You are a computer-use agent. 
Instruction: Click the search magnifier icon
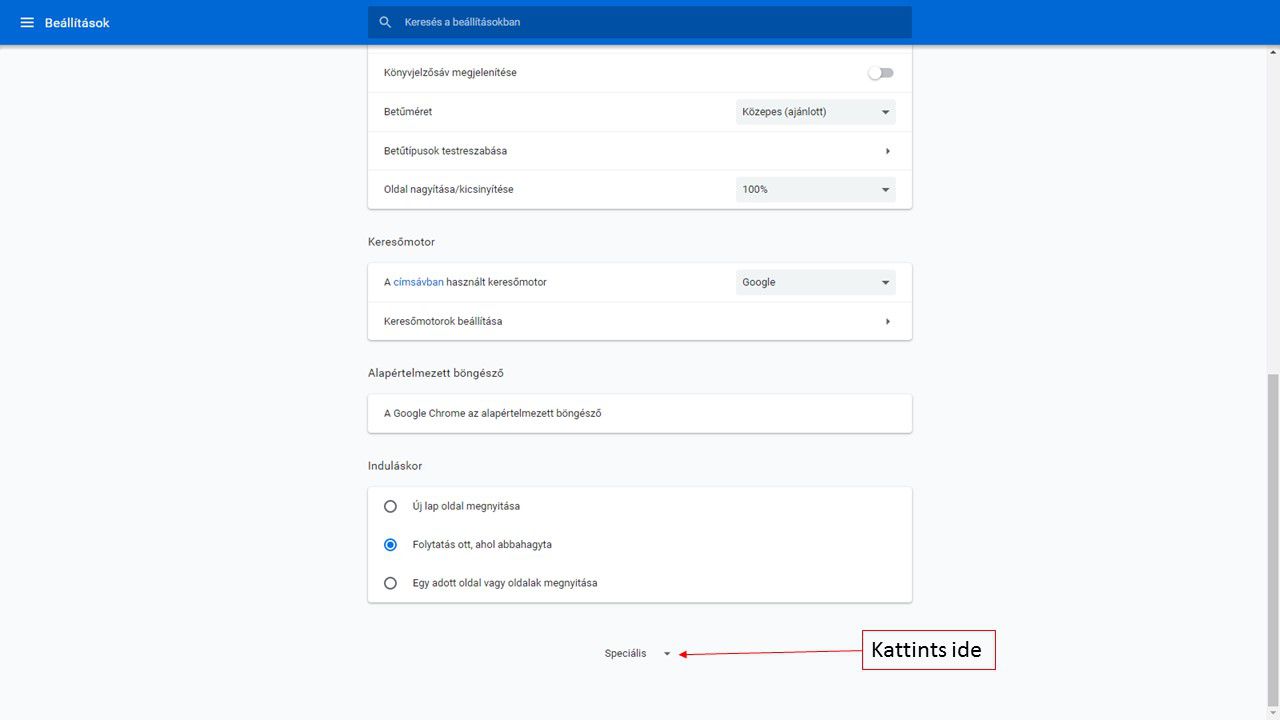[x=385, y=22]
